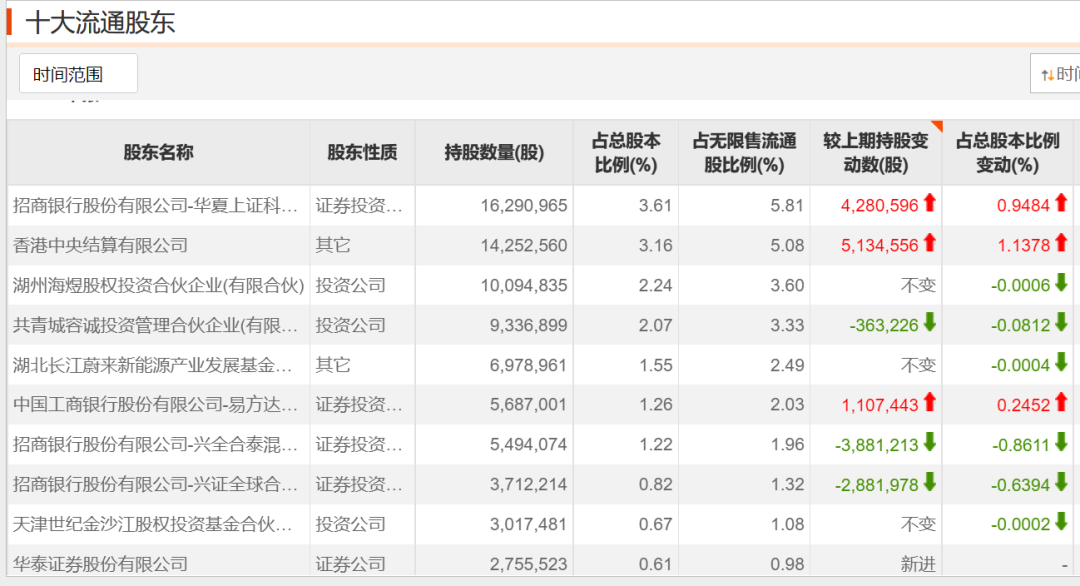Open the 时间范围 button
The height and width of the screenshot is (586, 1080).
(78, 74)
